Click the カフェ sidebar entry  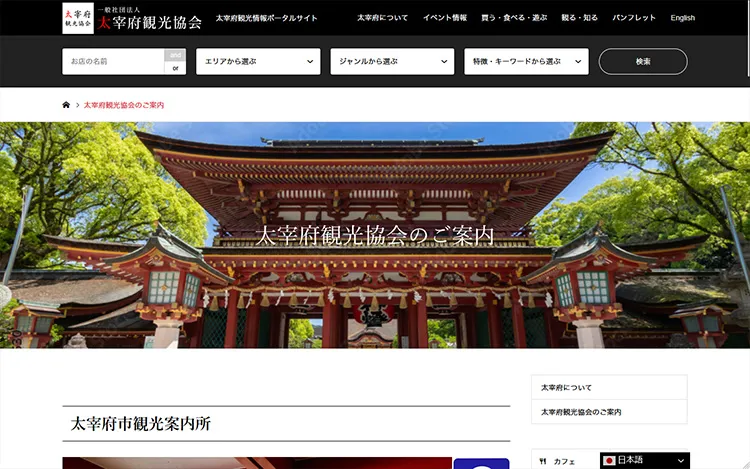coord(565,461)
